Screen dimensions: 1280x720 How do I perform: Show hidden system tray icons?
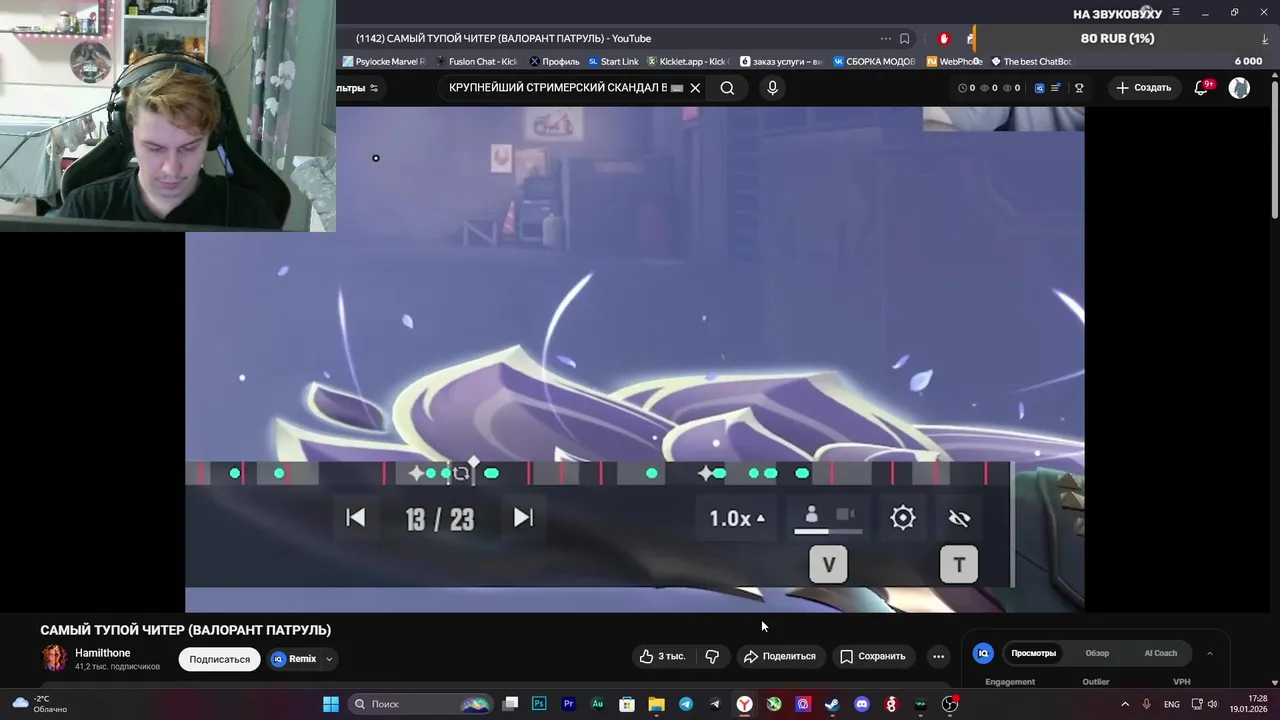1125,705
